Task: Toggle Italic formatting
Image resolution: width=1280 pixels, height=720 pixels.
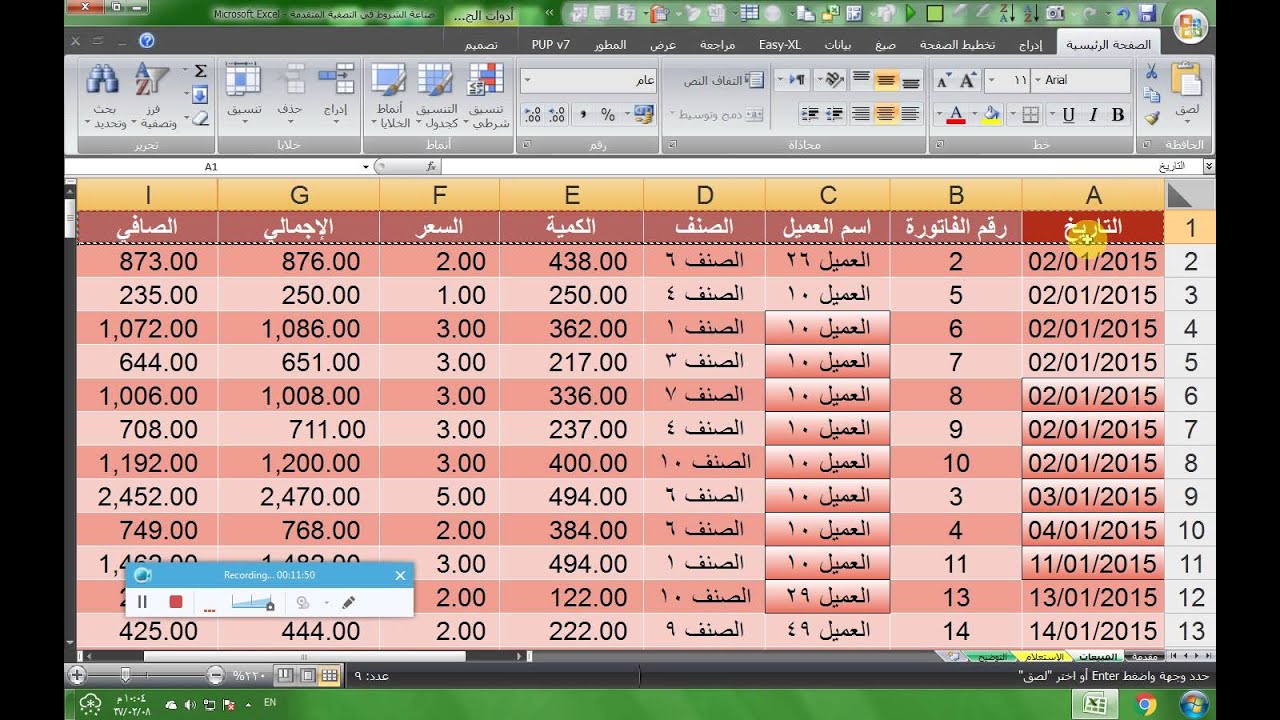Action: (x=1093, y=115)
